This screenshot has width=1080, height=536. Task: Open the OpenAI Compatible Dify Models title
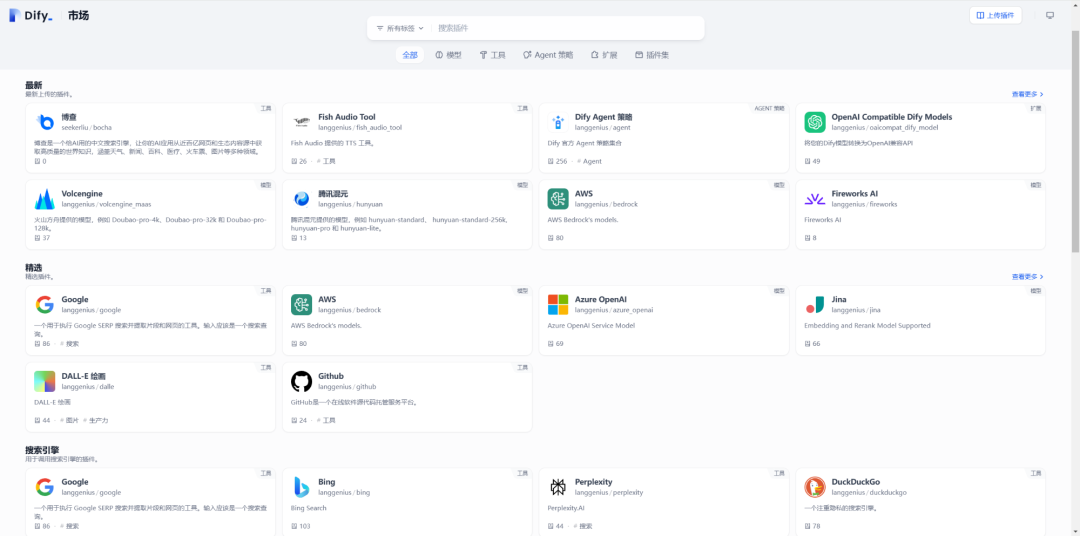[891, 117]
